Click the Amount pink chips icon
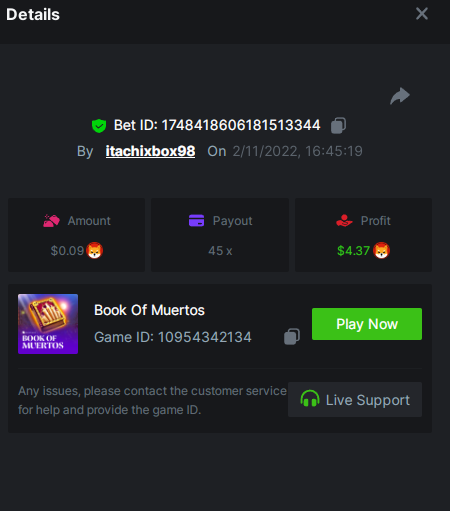The image size is (450, 511). 51,221
